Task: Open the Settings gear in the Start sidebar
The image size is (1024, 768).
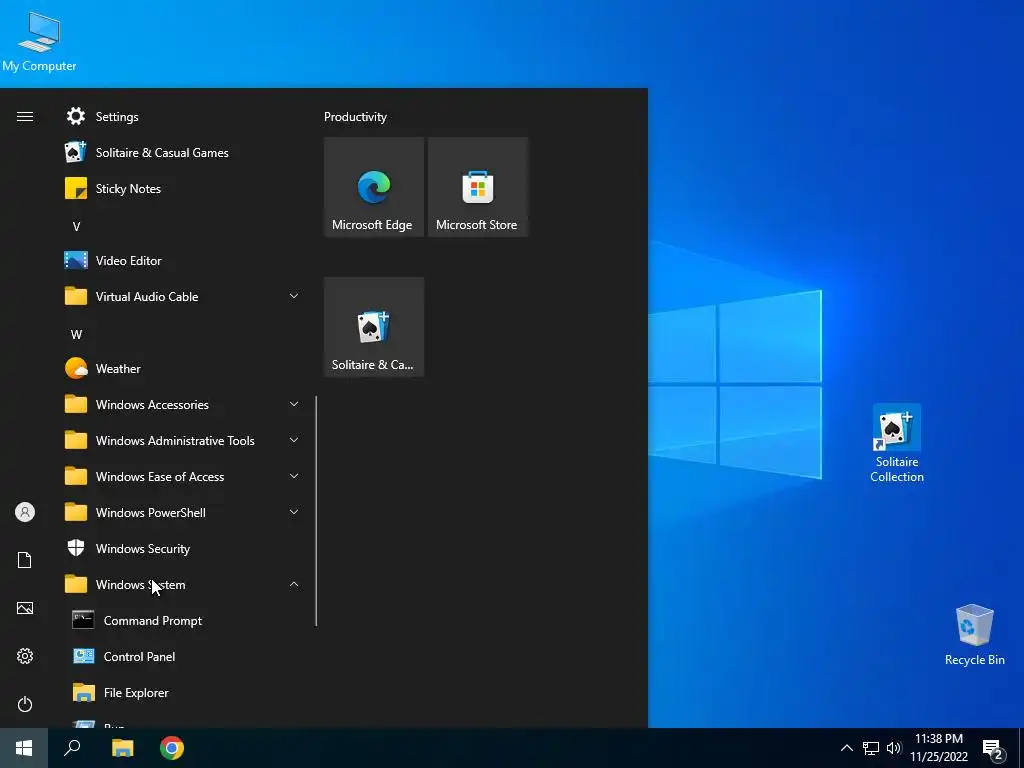Action: pyautogui.click(x=25, y=656)
